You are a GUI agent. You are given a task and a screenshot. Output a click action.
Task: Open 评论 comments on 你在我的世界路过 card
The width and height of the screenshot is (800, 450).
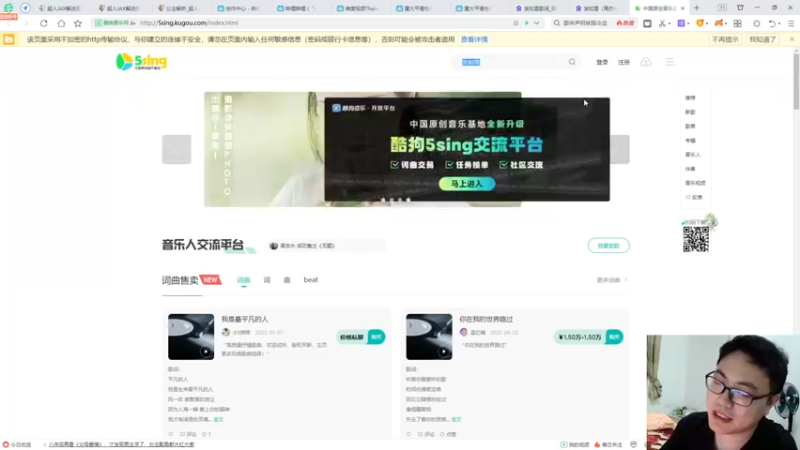(x=426, y=434)
